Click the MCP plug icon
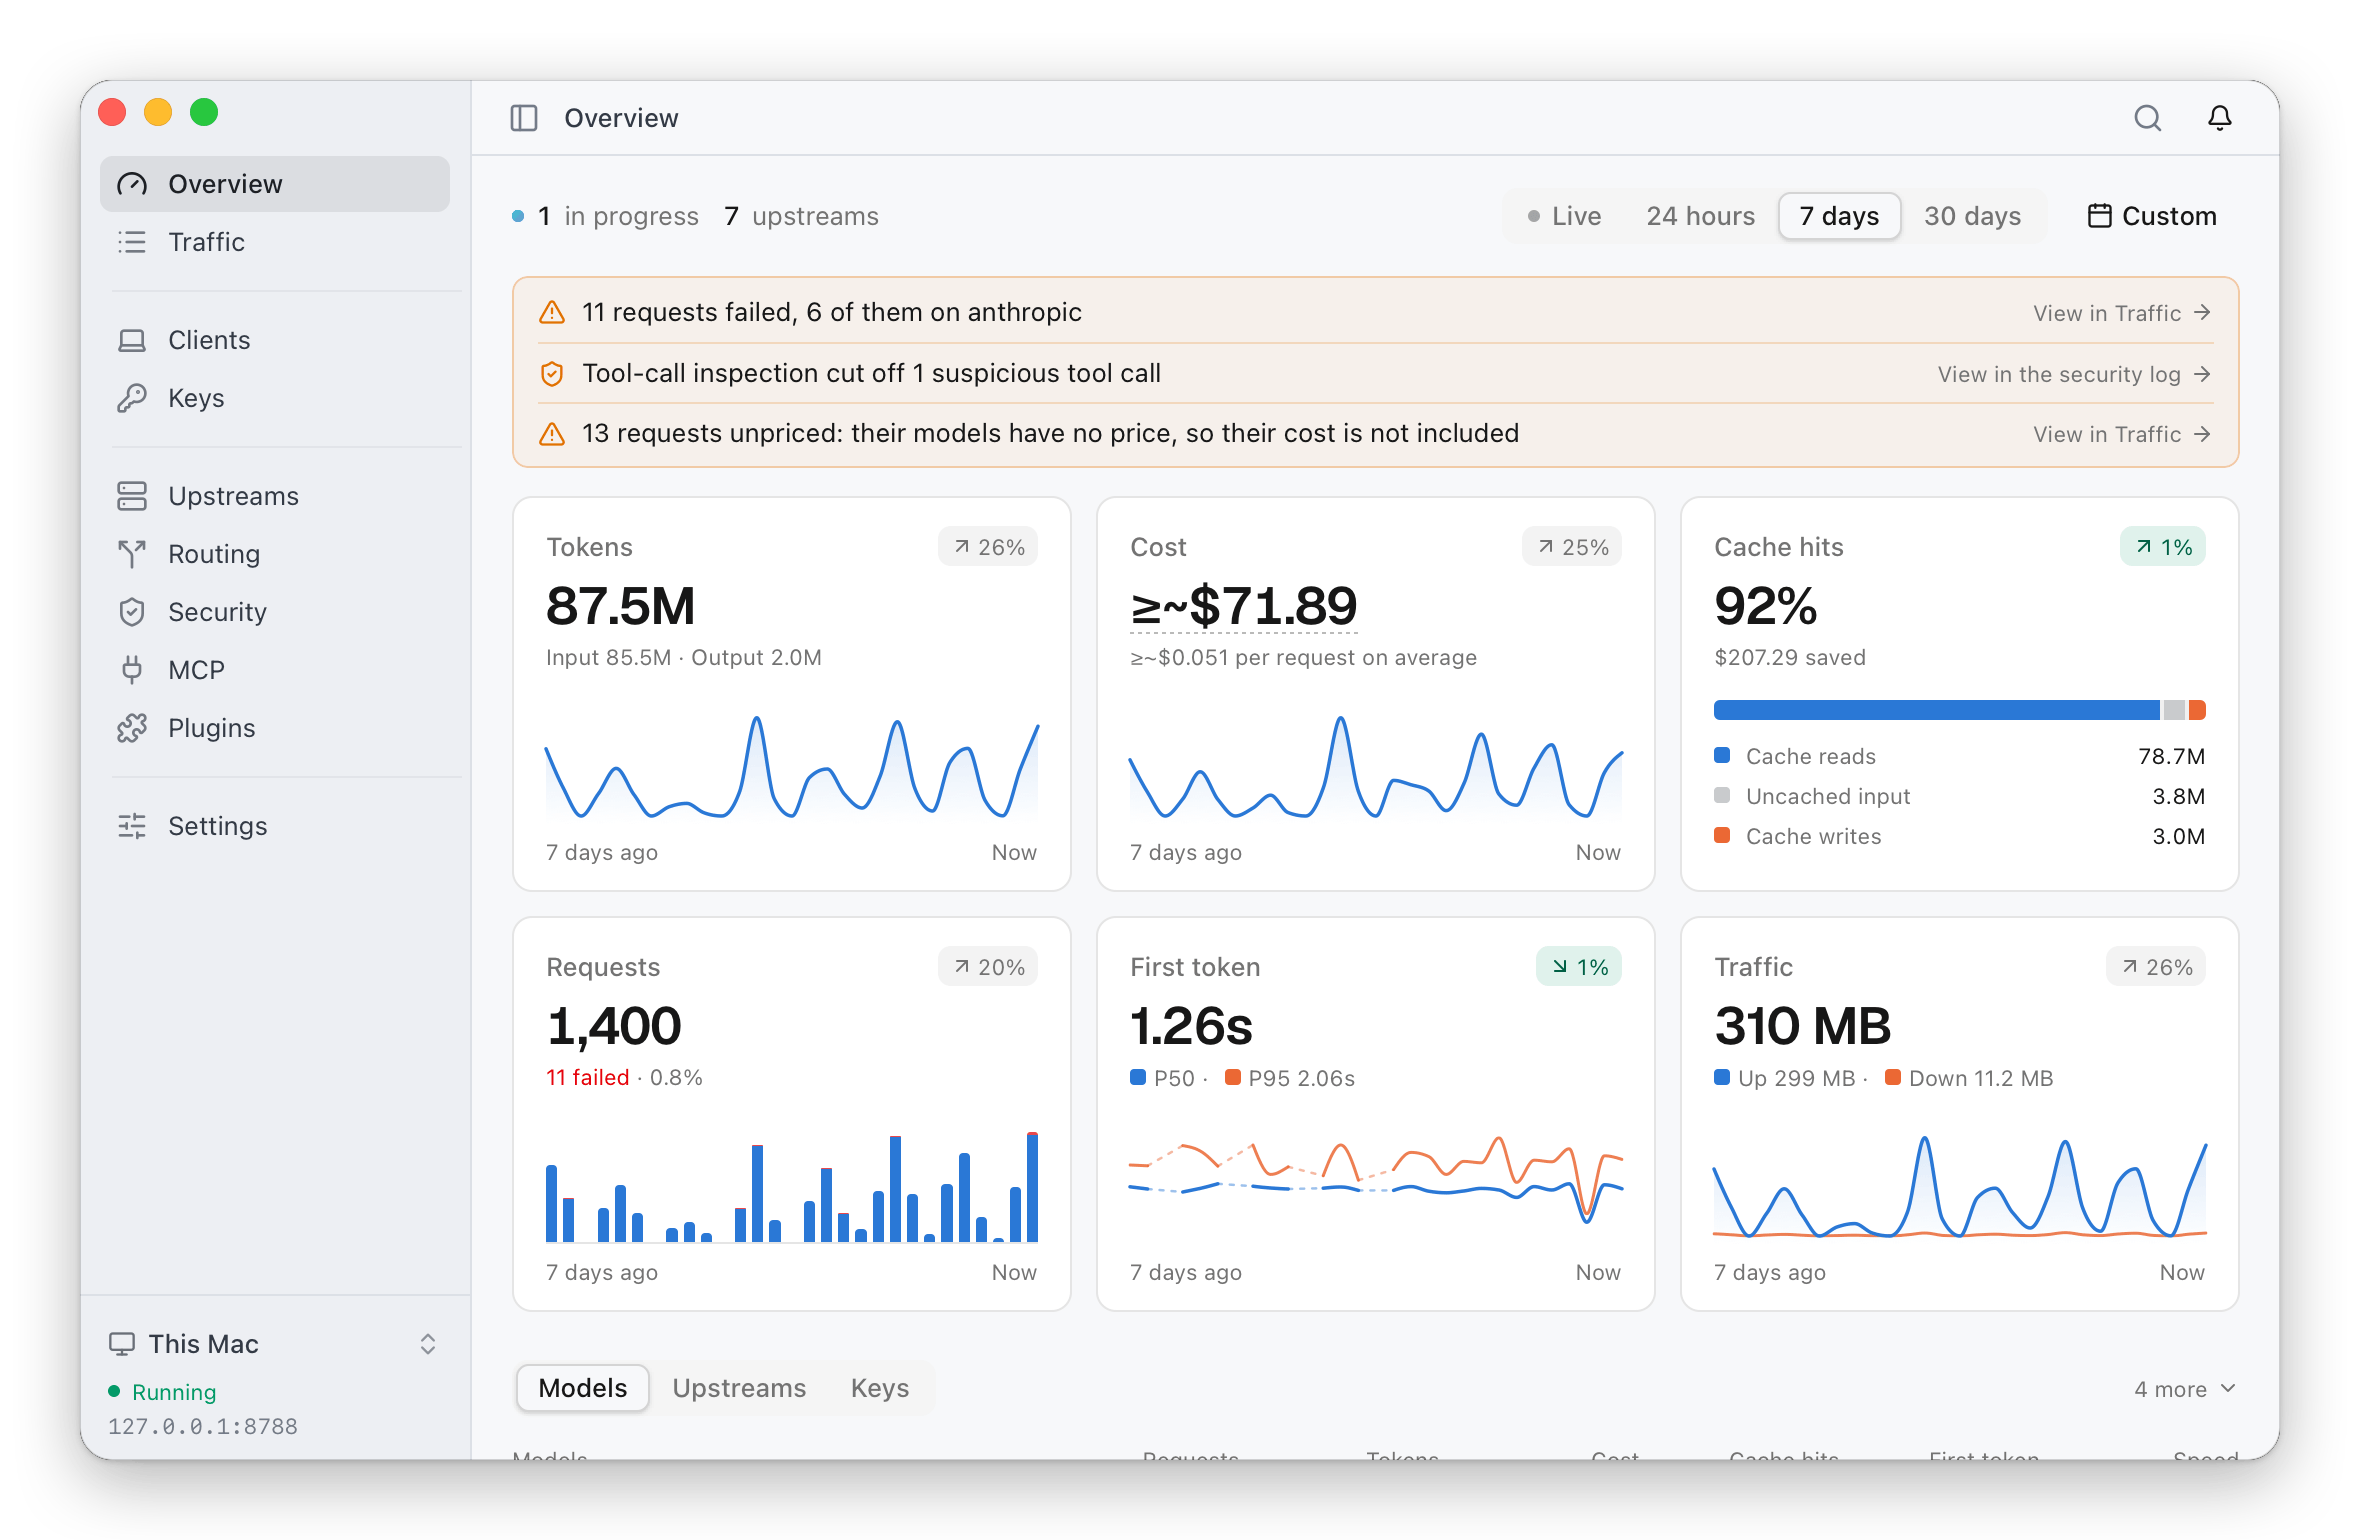 (132, 670)
